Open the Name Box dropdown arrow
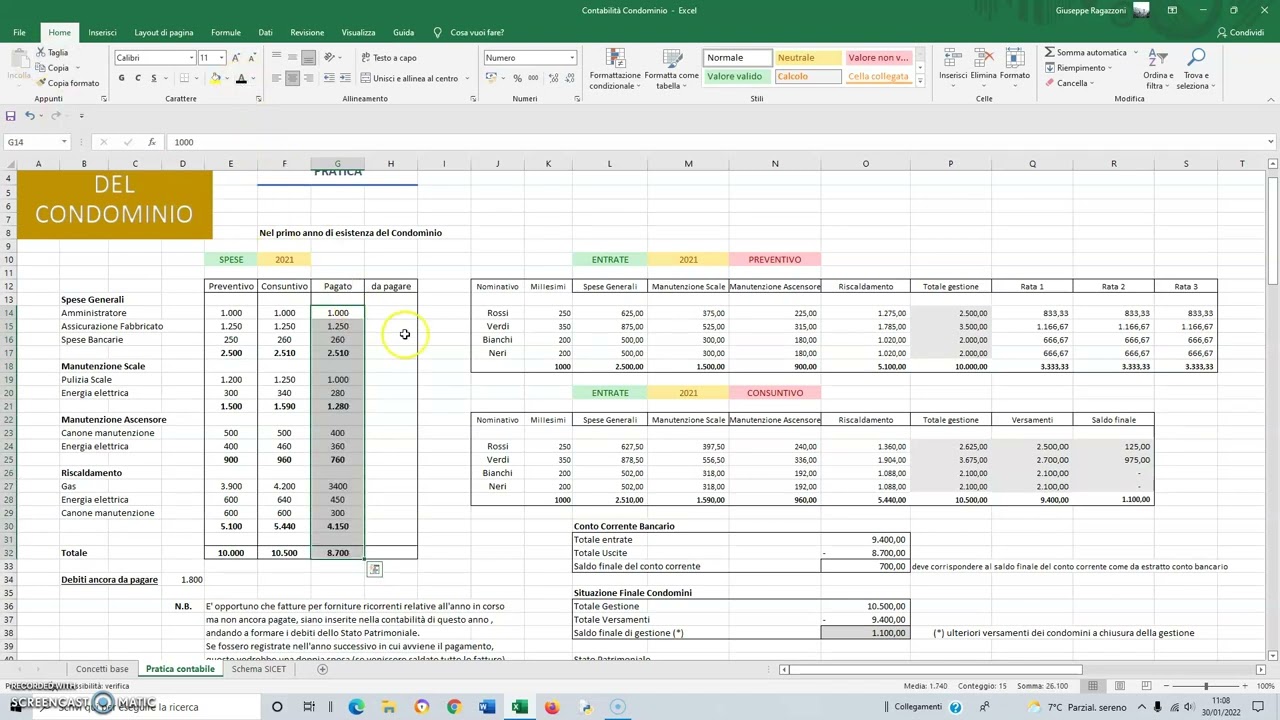 pos(63,142)
